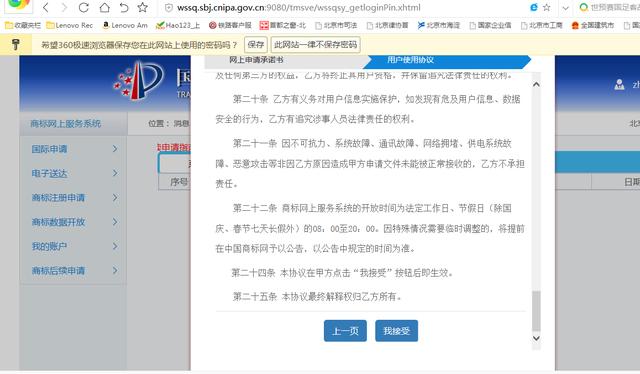Click the address bar URL field
The width and height of the screenshot is (640, 374).
pyautogui.click(x=299, y=8)
